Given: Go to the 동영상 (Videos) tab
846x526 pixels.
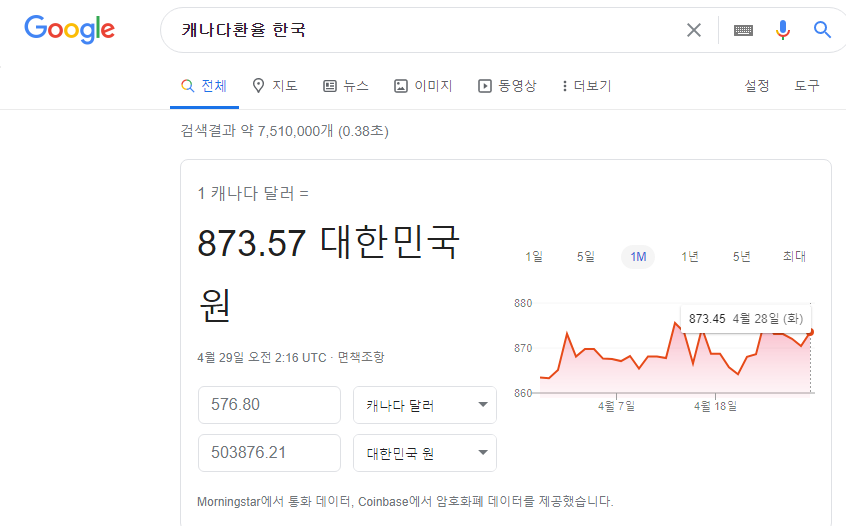Looking at the screenshot, I should 507,86.
